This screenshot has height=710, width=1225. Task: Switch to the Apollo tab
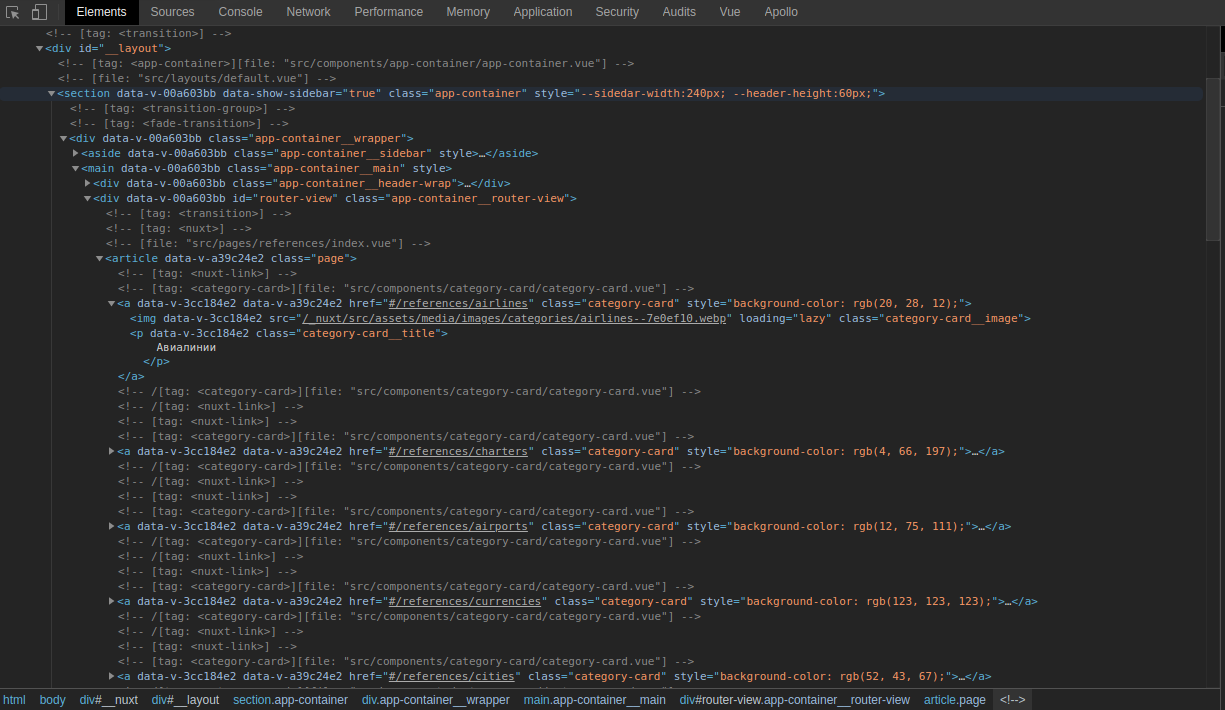coord(781,12)
